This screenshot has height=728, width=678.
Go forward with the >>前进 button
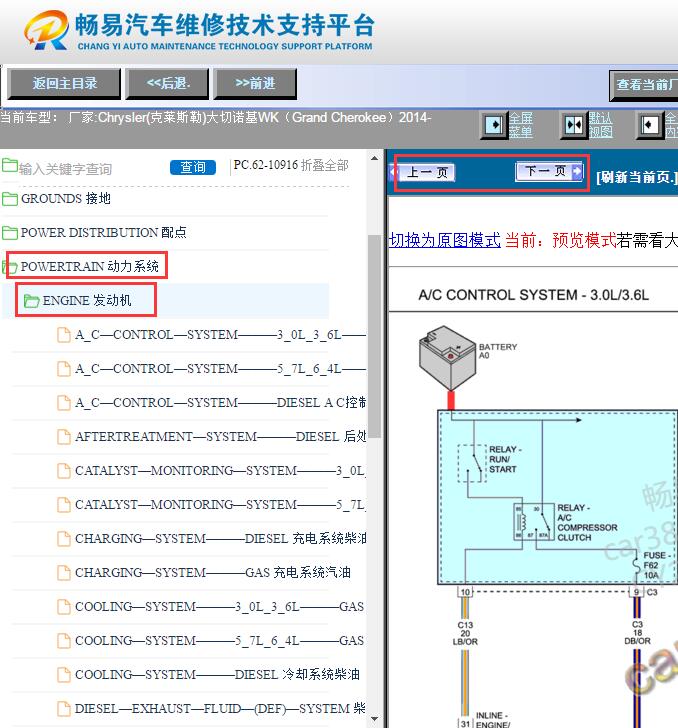click(255, 84)
